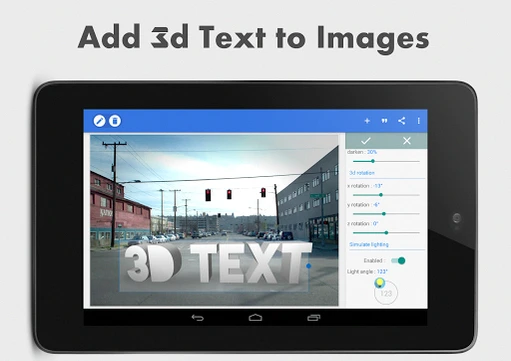Click the 'darken : 20%' label

point(362,152)
